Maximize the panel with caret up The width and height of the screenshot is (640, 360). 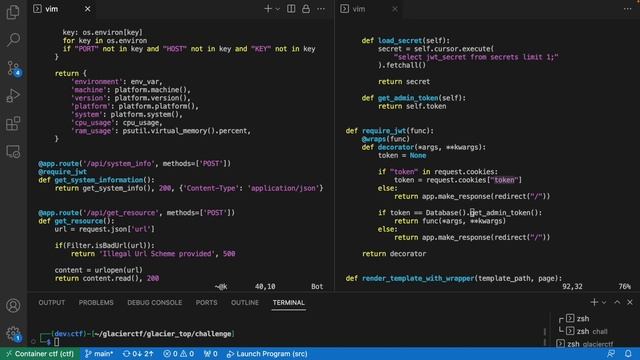(617, 302)
